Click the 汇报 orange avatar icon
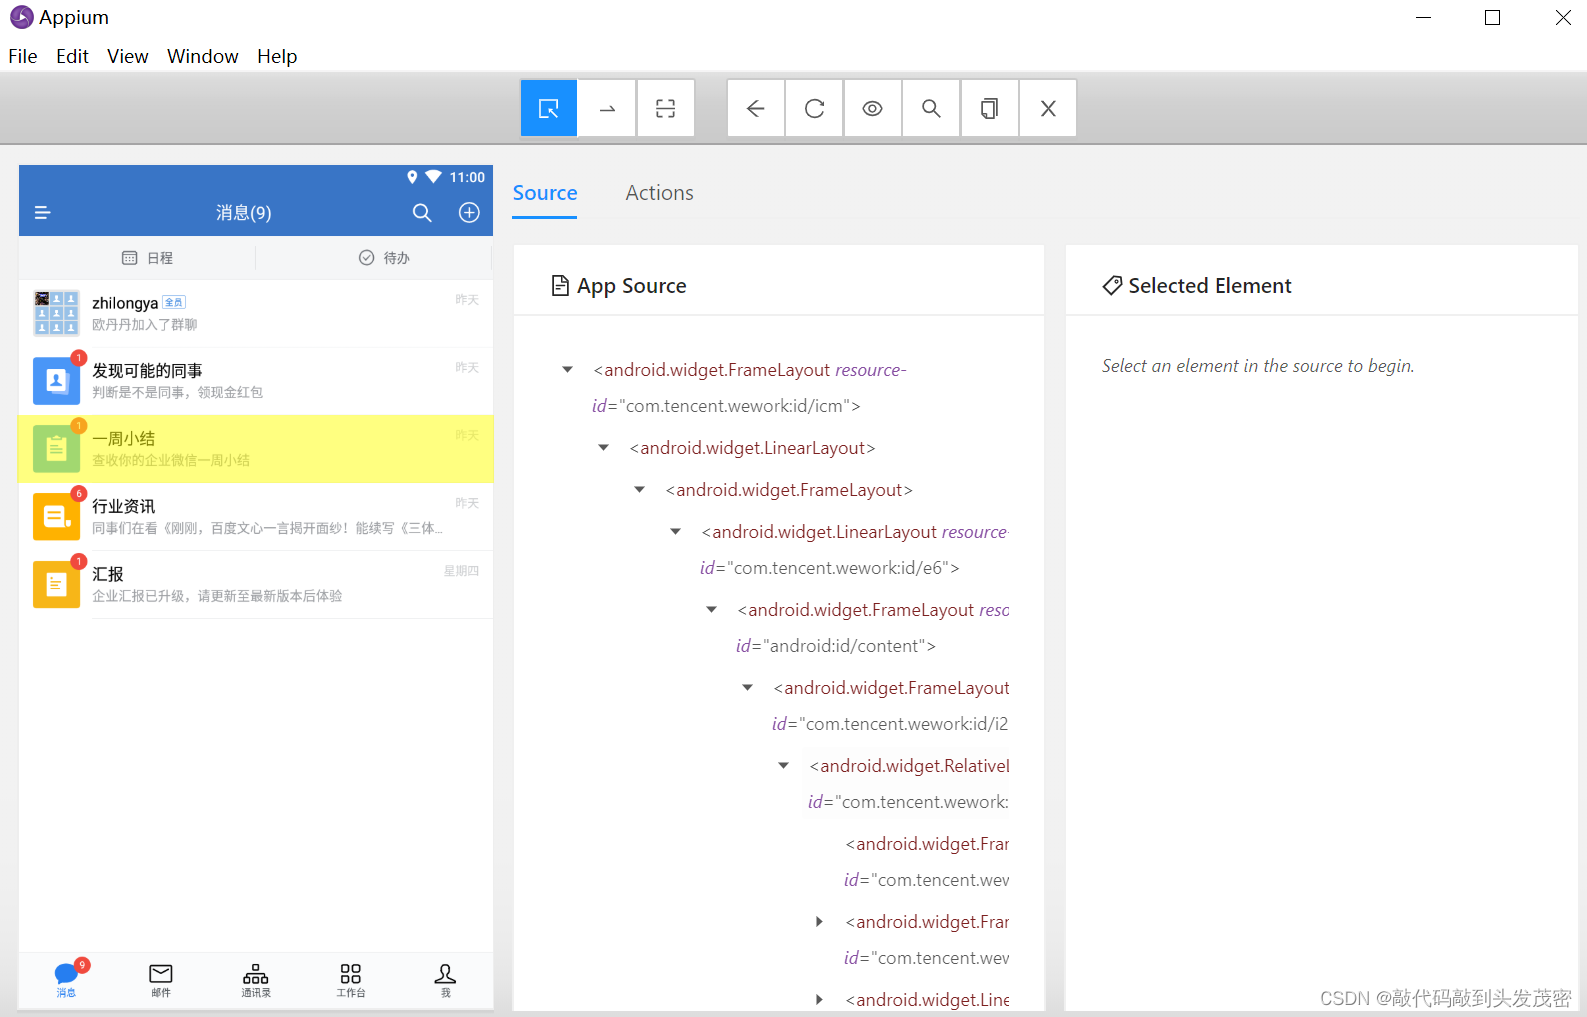Screen dimensions: 1587x1017 [x=56, y=585]
